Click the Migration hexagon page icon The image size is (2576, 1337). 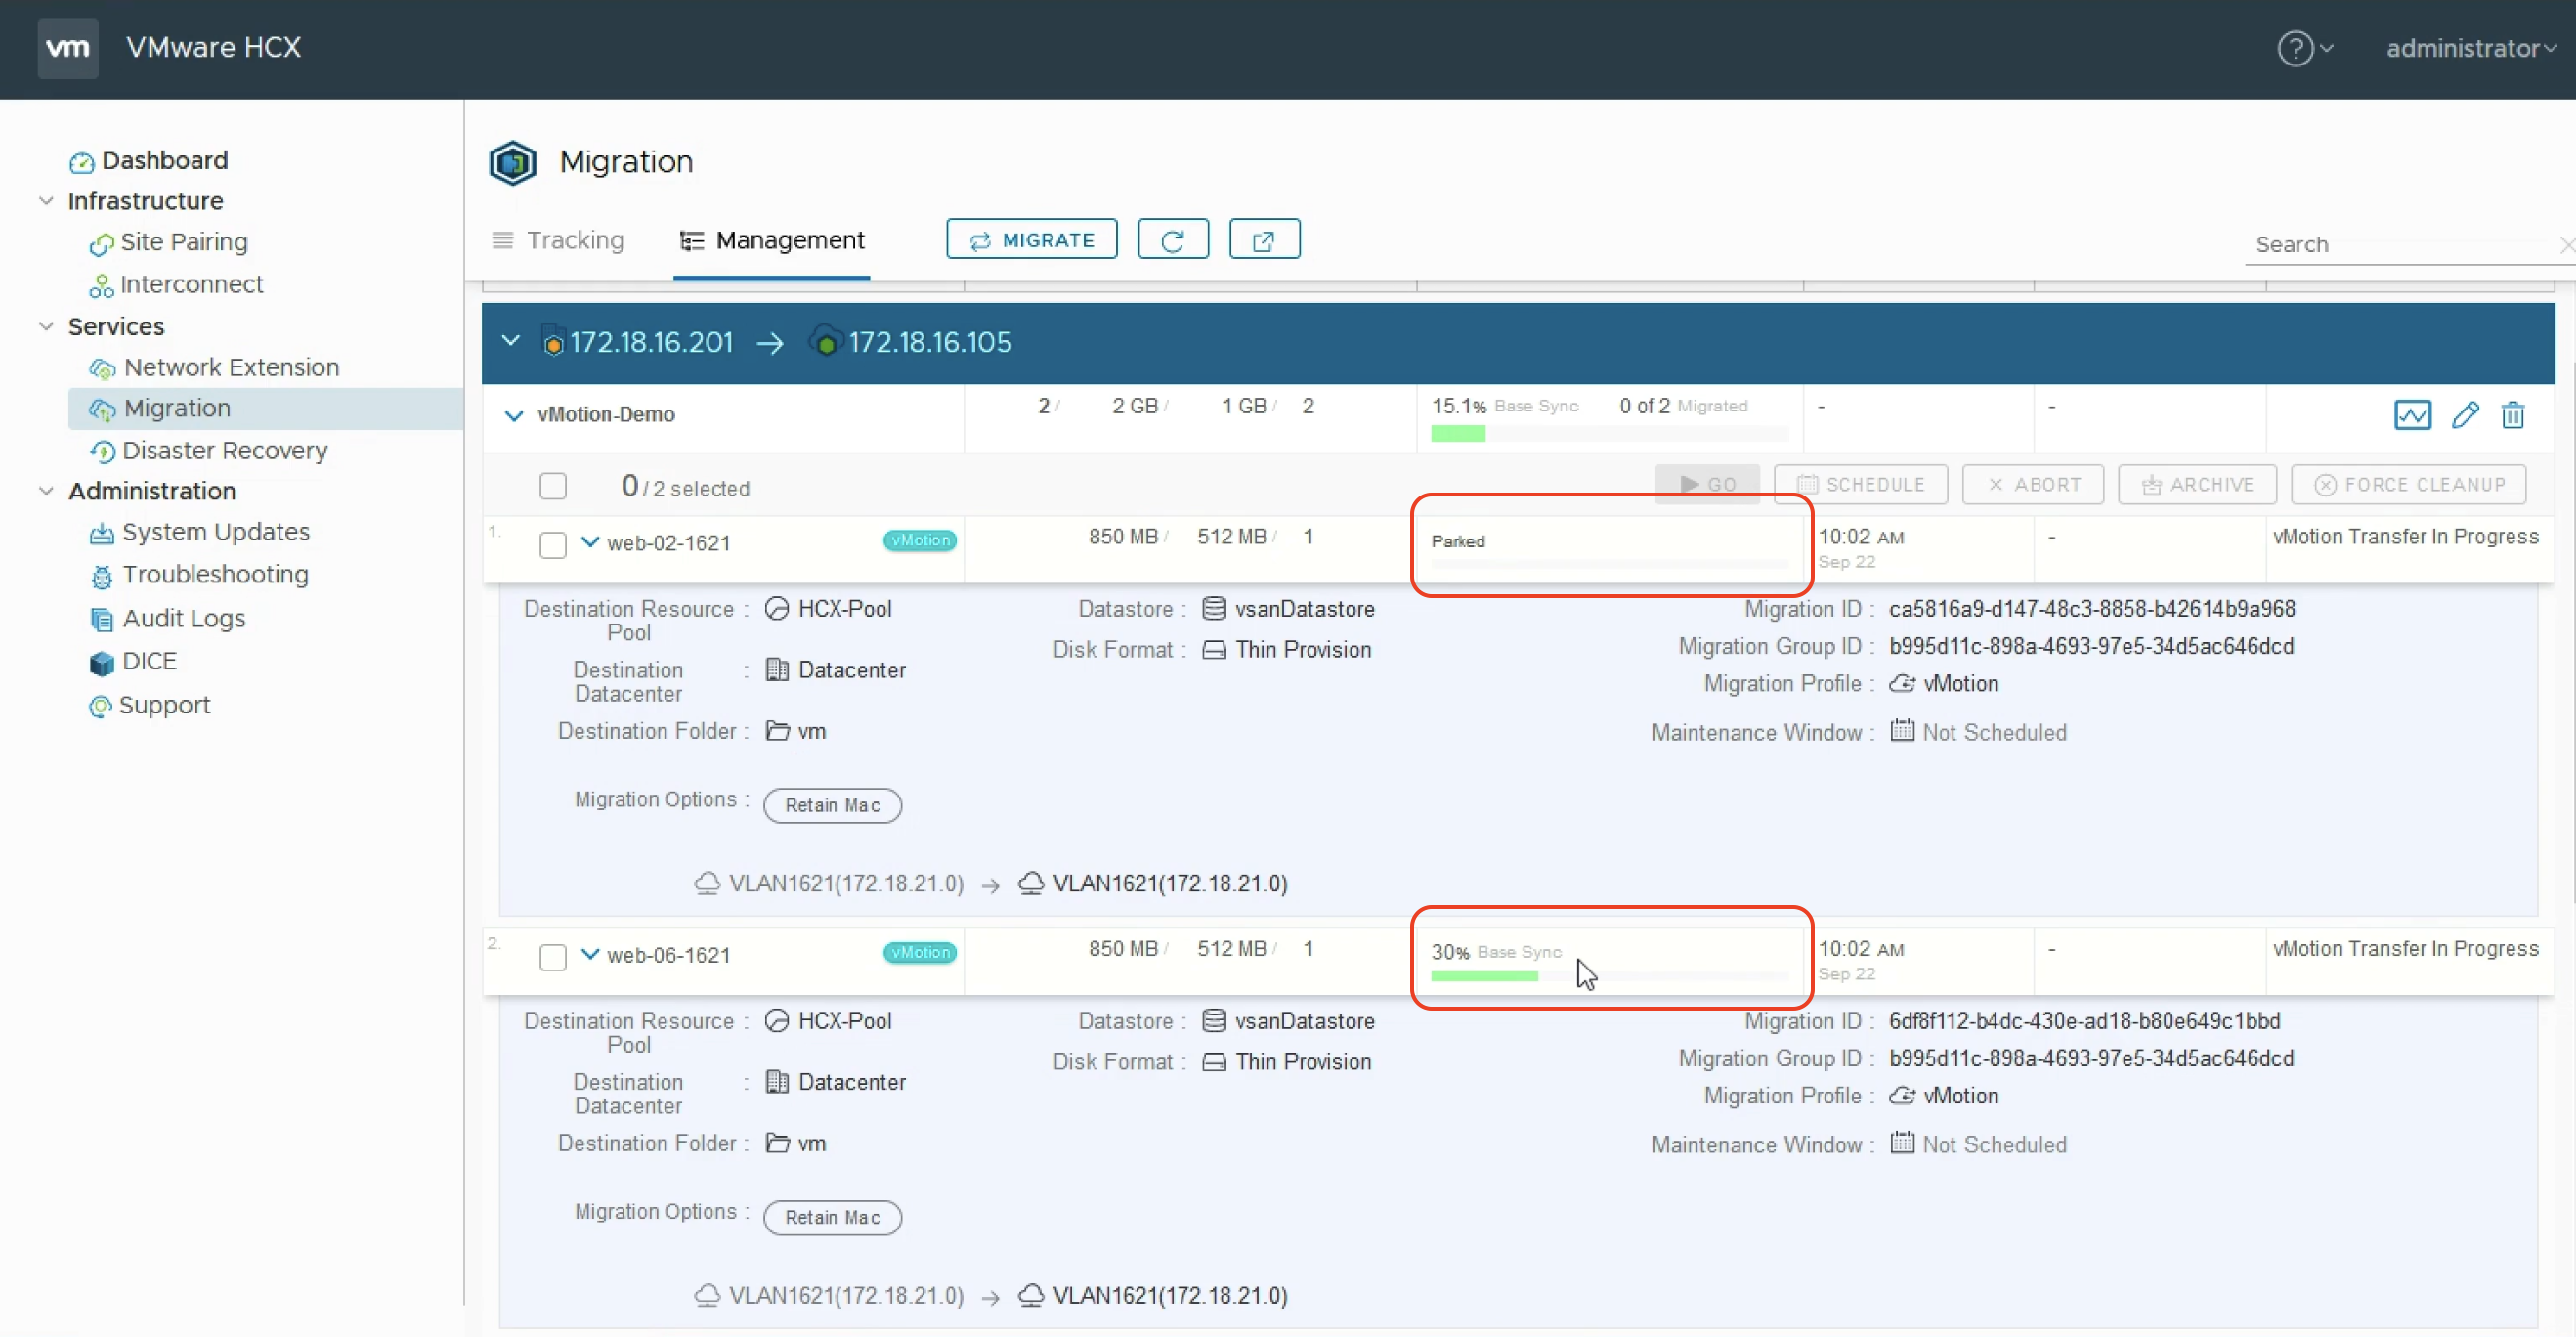pos(512,162)
